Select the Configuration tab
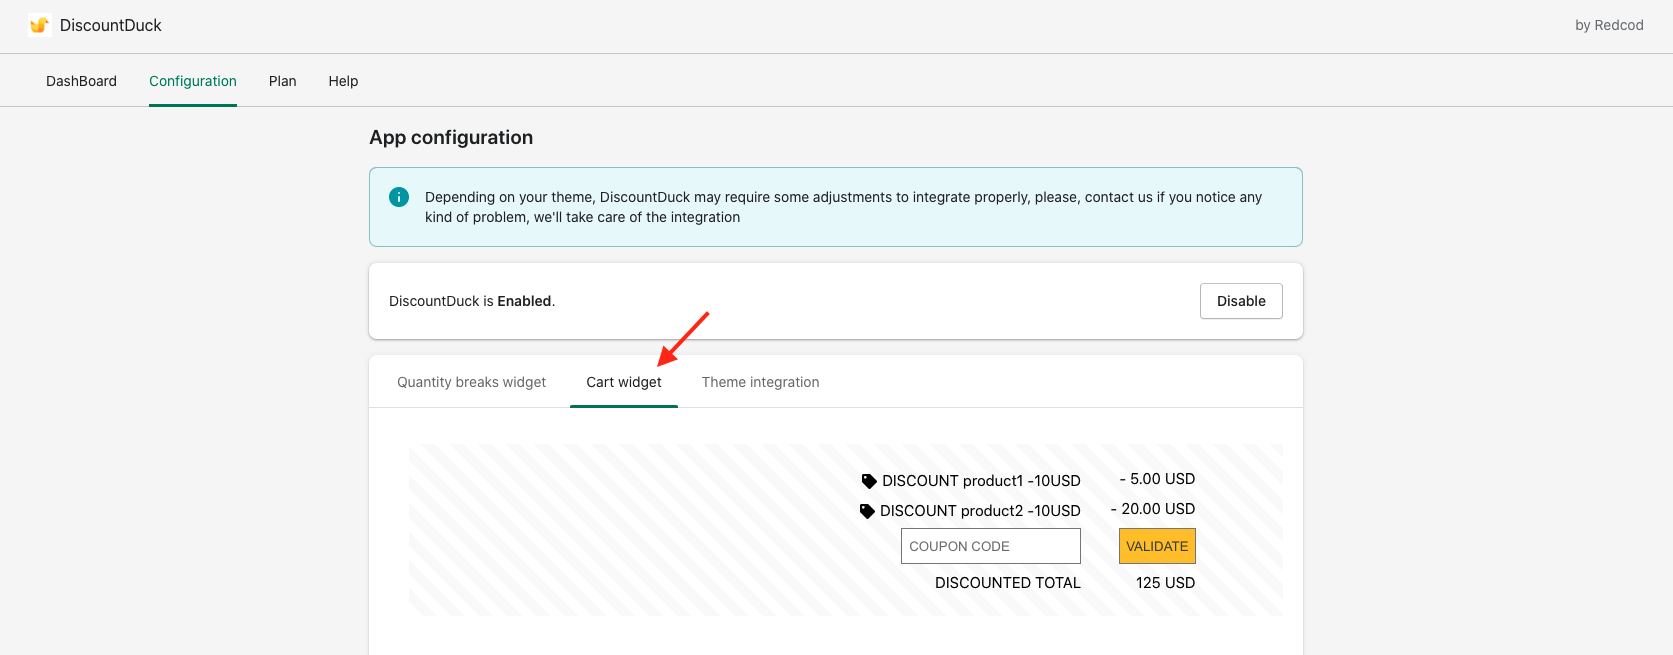The height and width of the screenshot is (655, 1673). [x=193, y=81]
